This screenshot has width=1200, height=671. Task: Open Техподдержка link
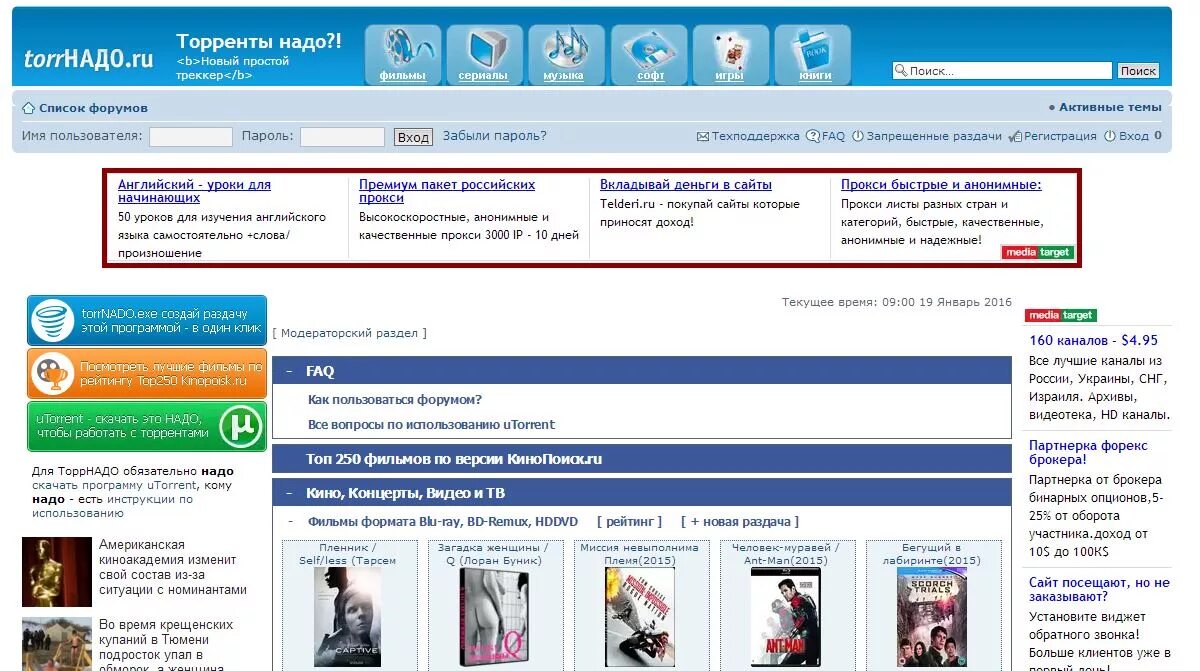(x=755, y=136)
